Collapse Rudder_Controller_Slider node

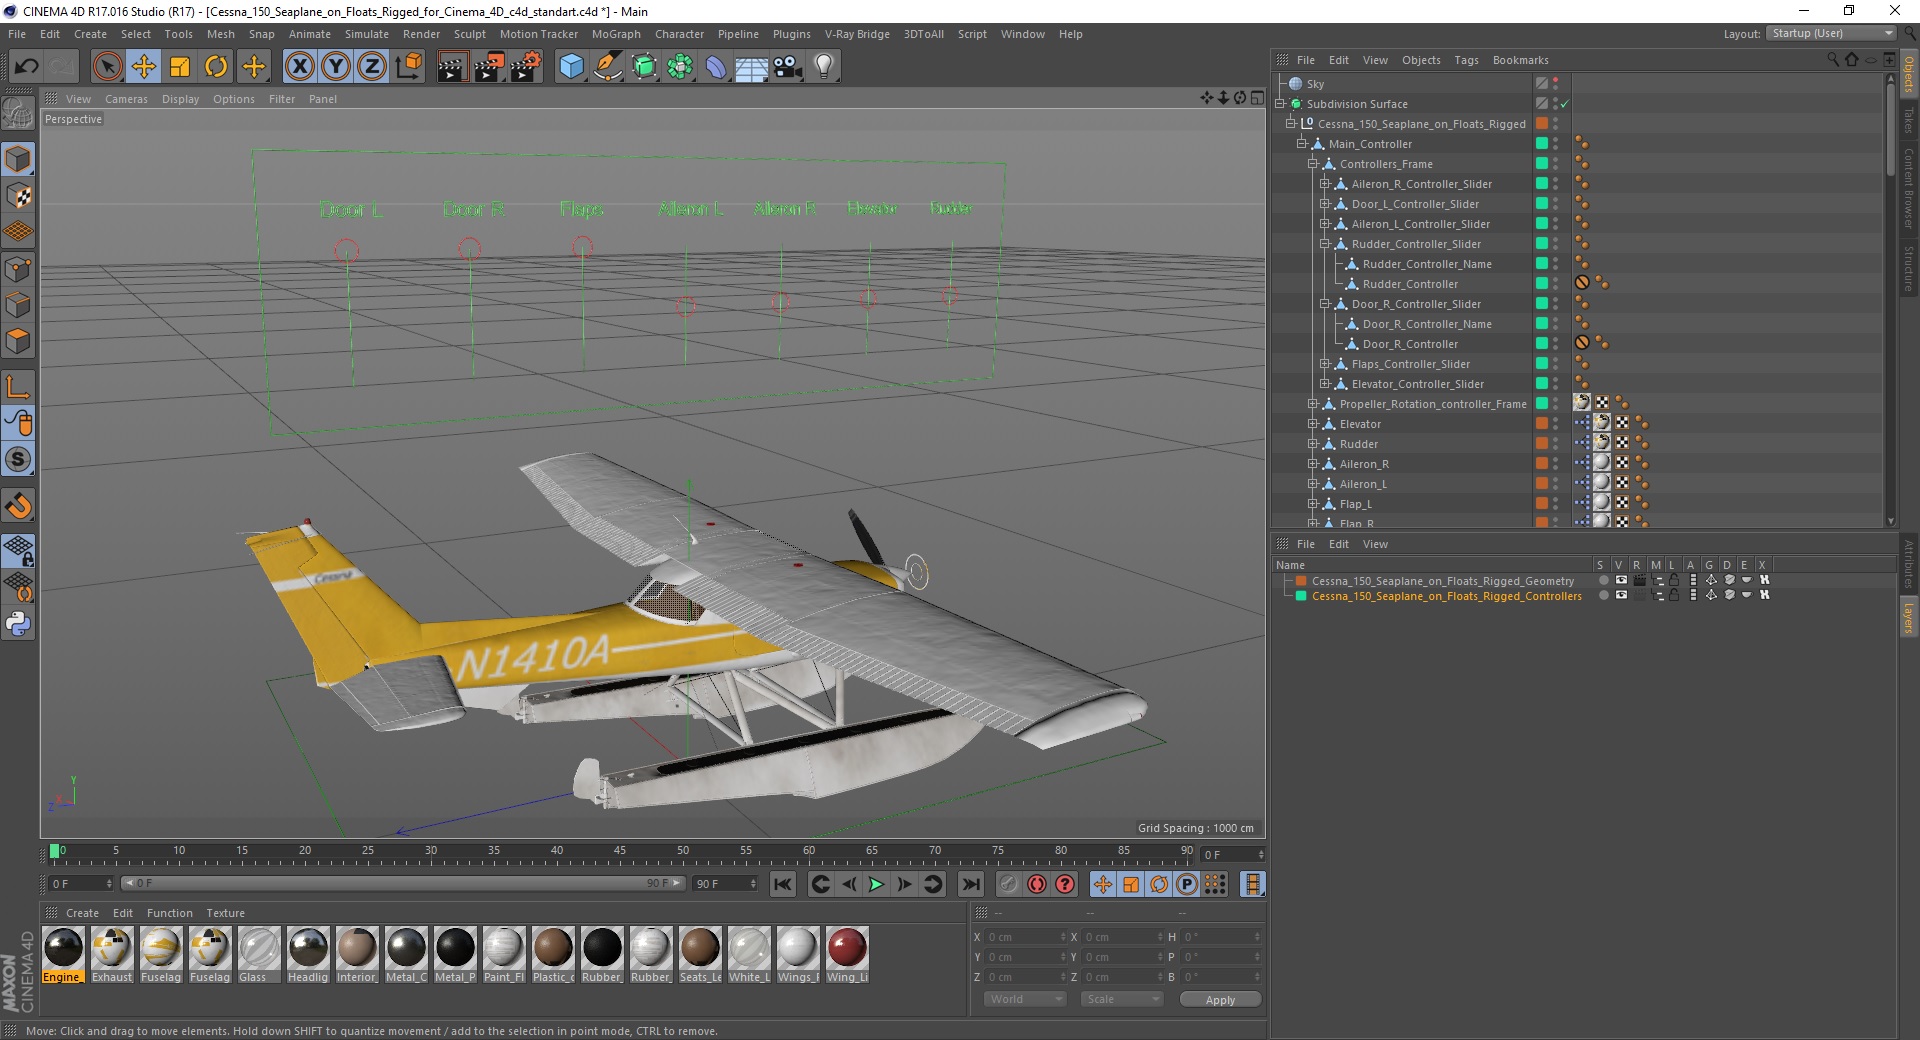pyautogui.click(x=1324, y=244)
